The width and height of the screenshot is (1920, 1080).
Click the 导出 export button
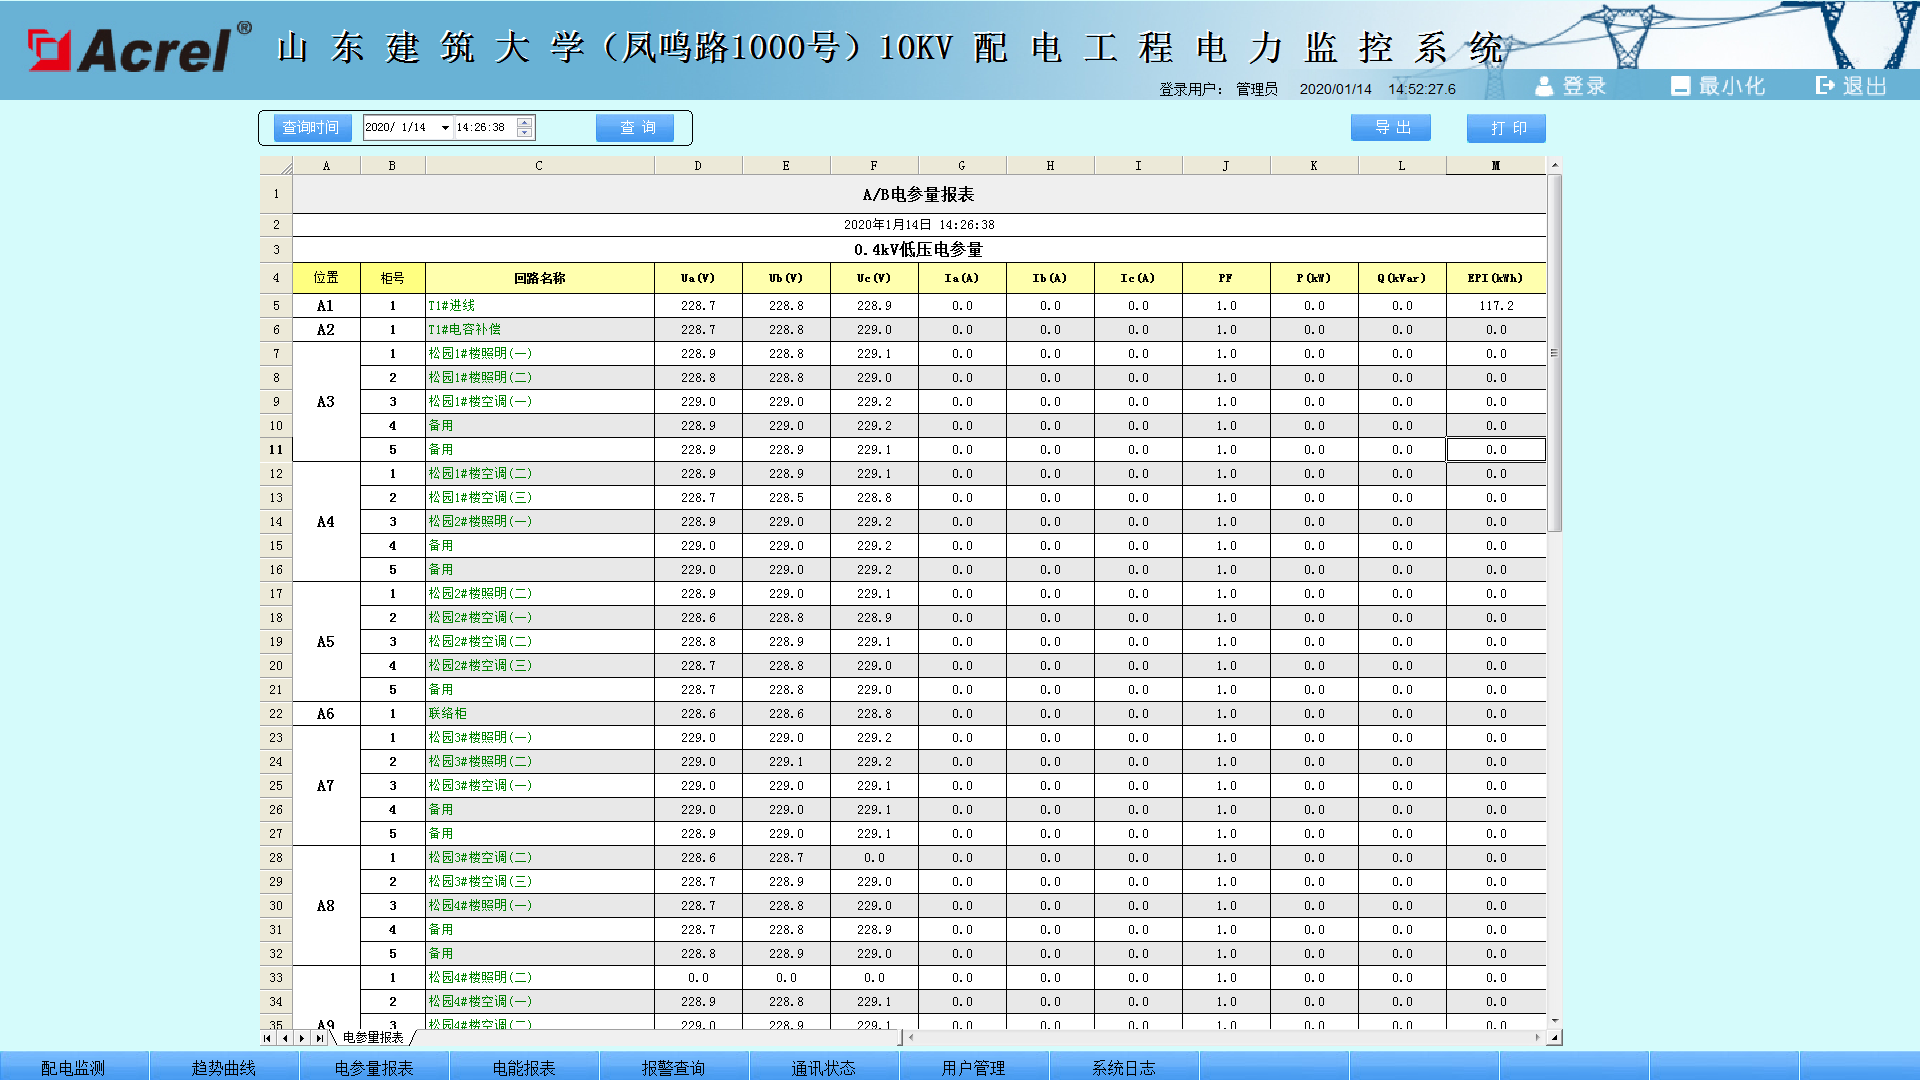pos(1390,128)
